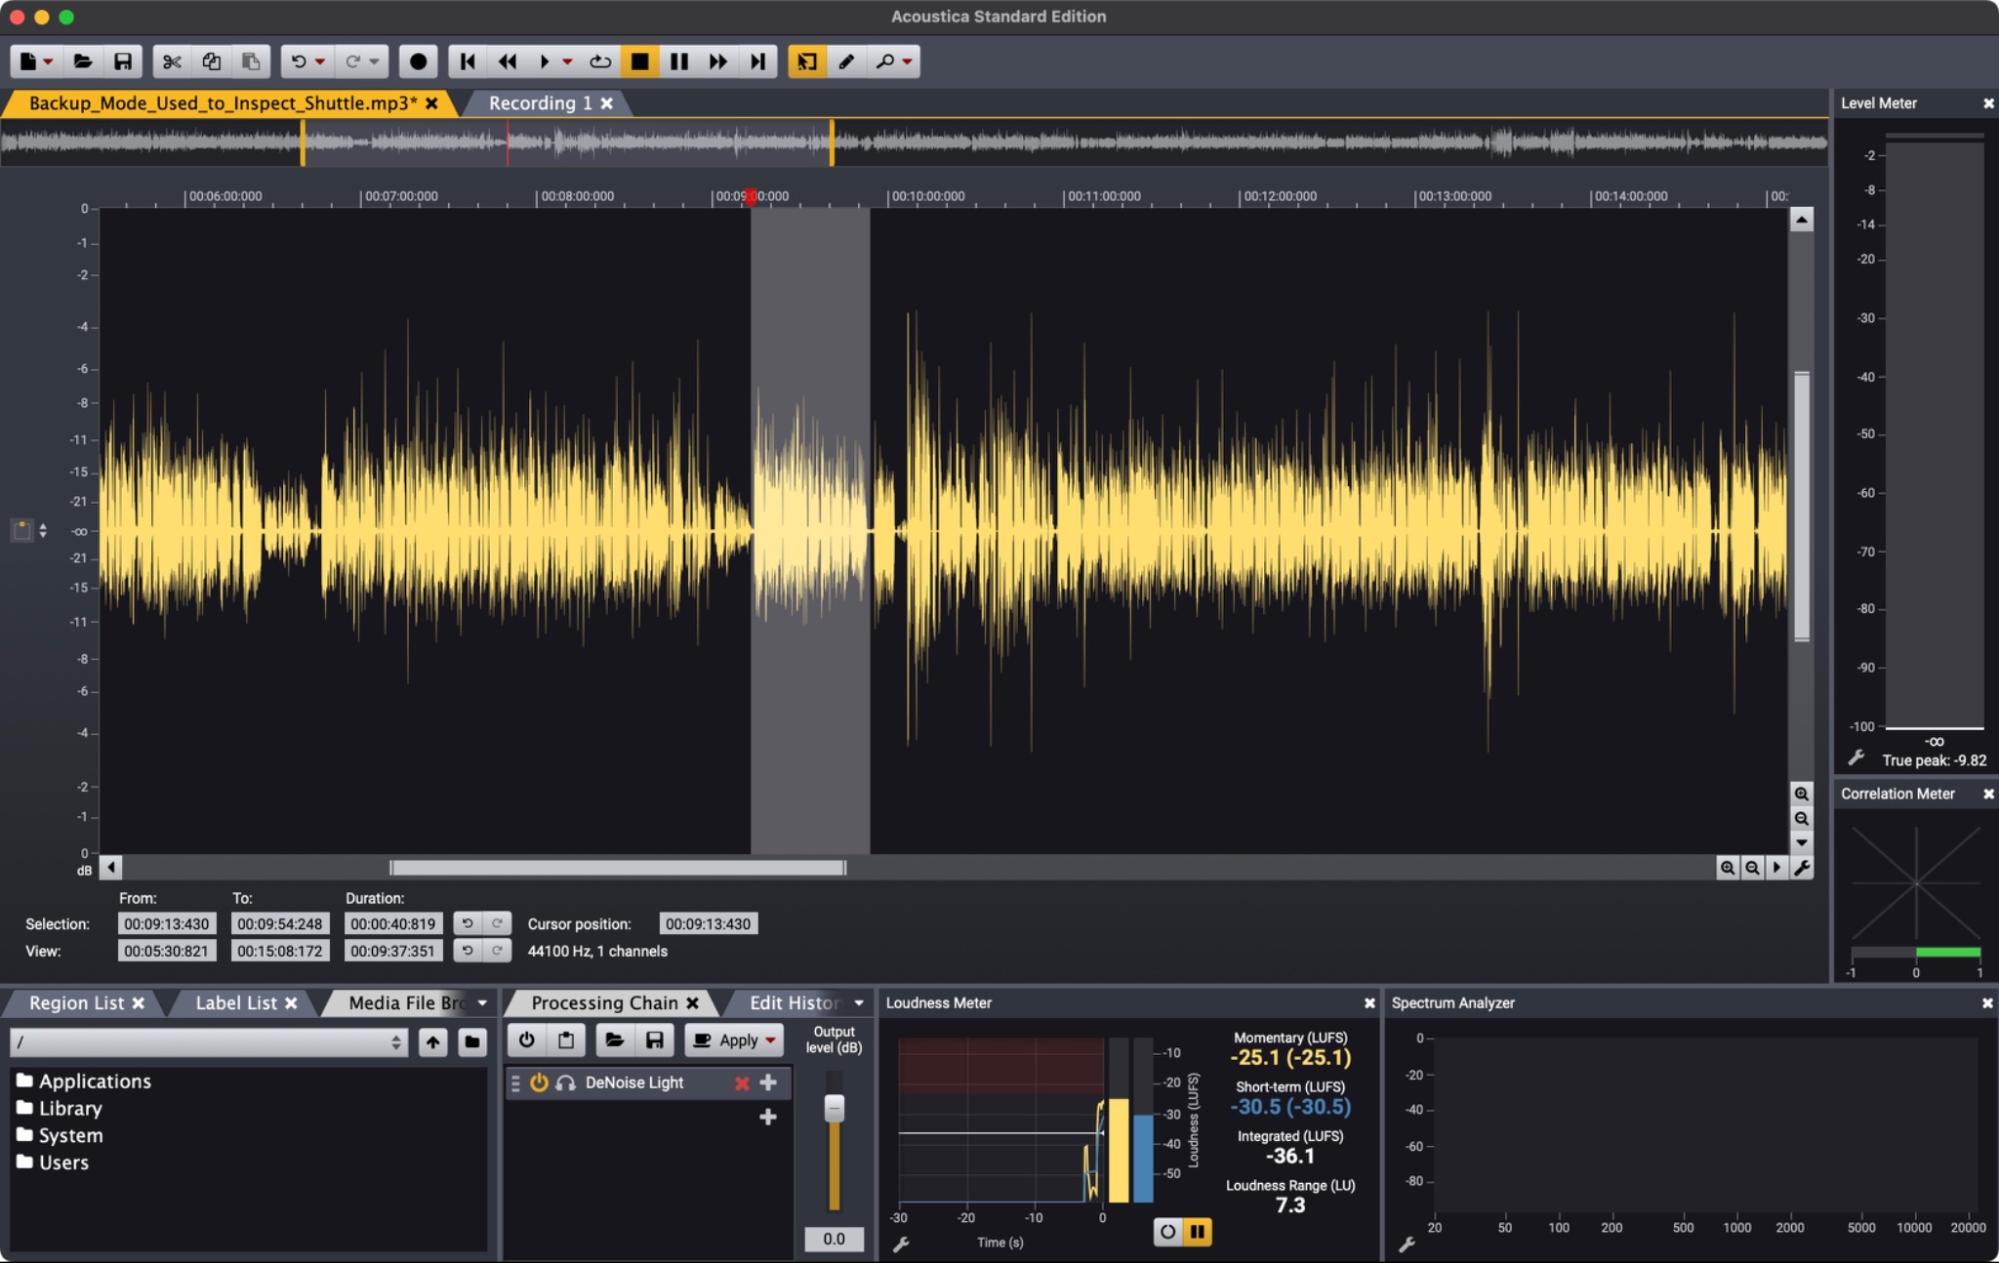Open the Label List panel tab
The height and width of the screenshot is (1263, 1999).
click(233, 1002)
